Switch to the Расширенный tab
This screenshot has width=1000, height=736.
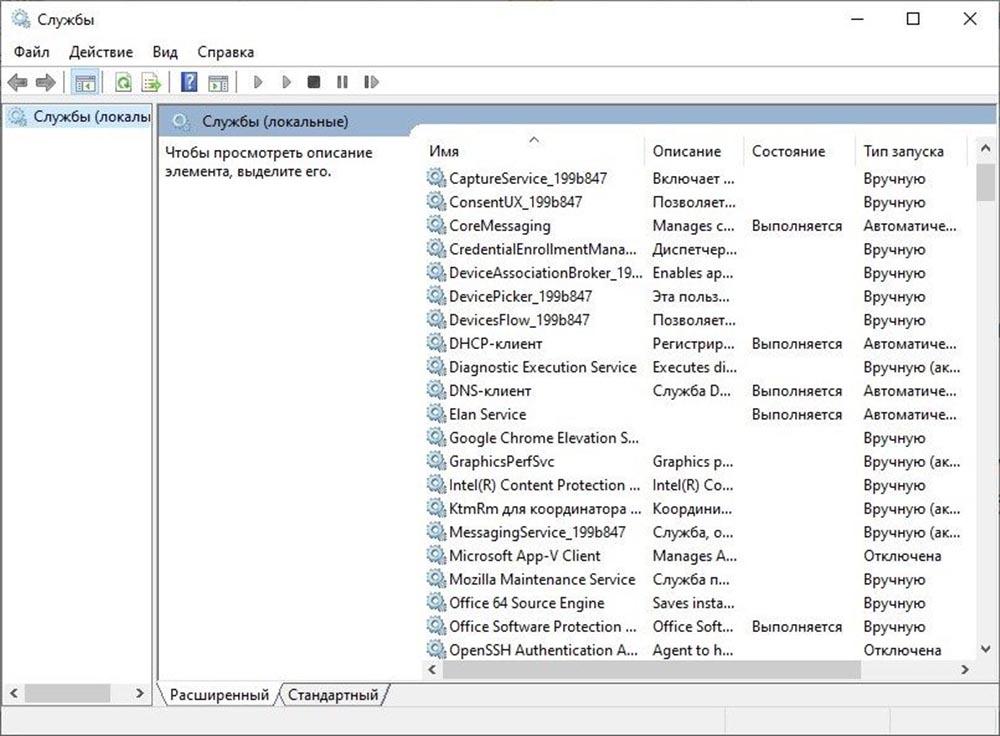pos(219,695)
